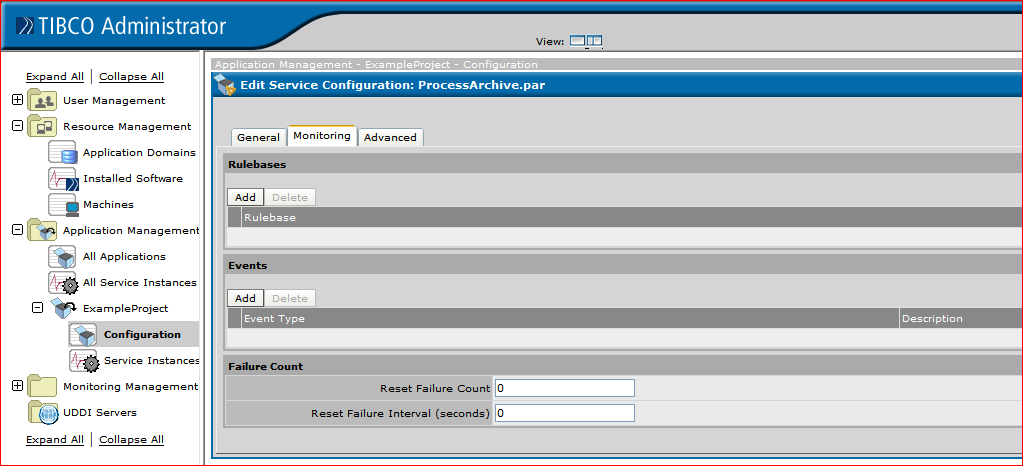
Task: Click the Service Instances gear icon
Action: click(x=84, y=361)
